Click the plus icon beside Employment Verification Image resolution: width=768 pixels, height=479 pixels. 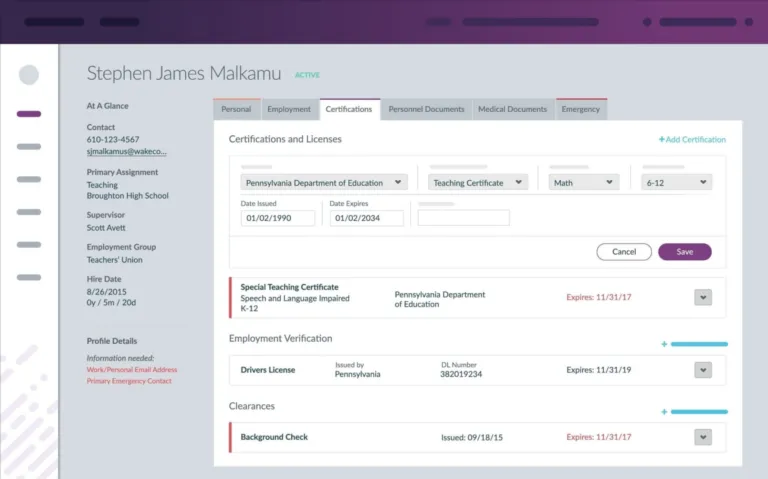pos(664,344)
